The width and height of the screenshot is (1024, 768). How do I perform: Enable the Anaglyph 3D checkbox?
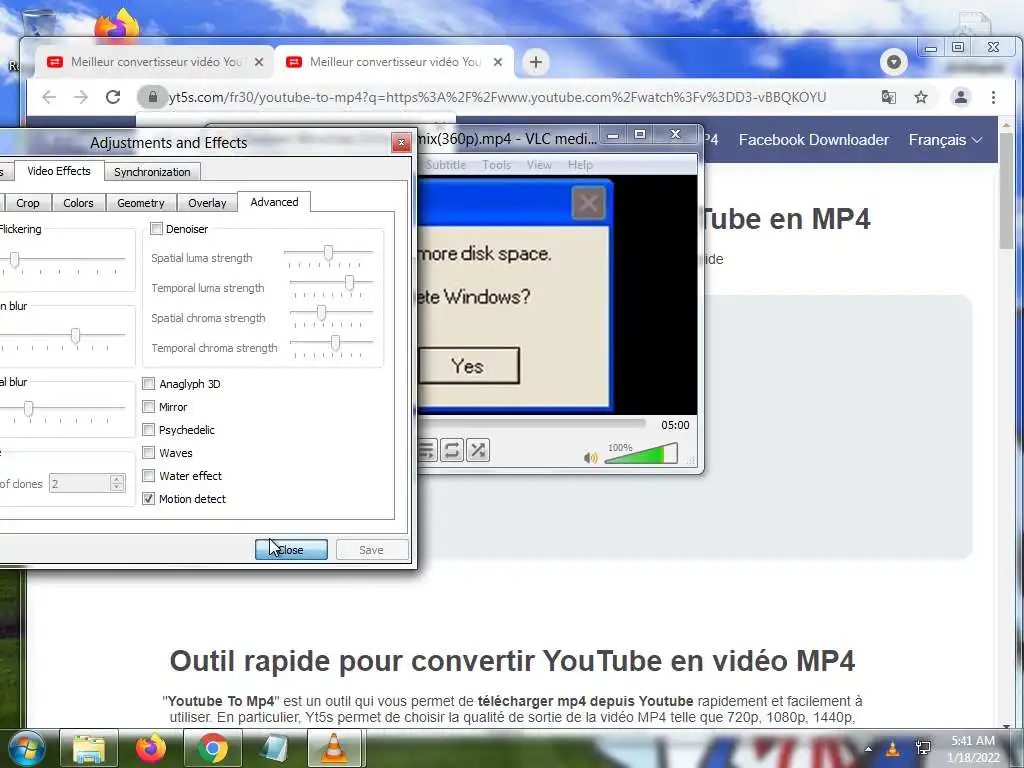click(x=149, y=384)
